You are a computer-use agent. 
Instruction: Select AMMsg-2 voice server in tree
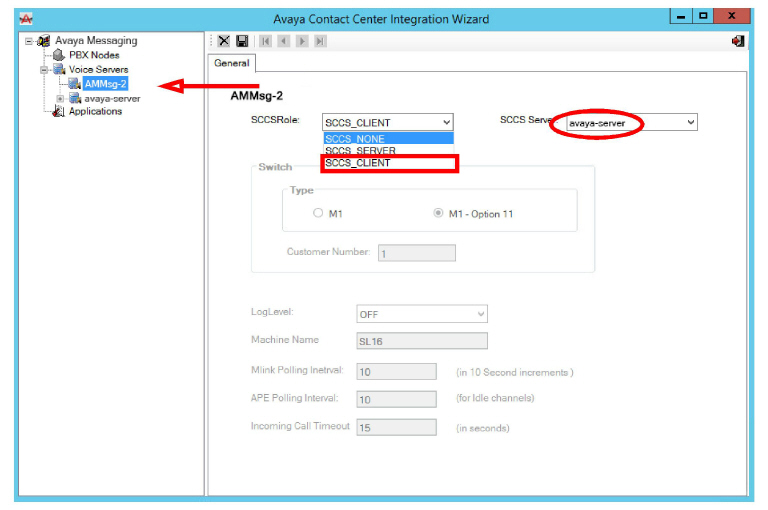click(x=105, y=84)
